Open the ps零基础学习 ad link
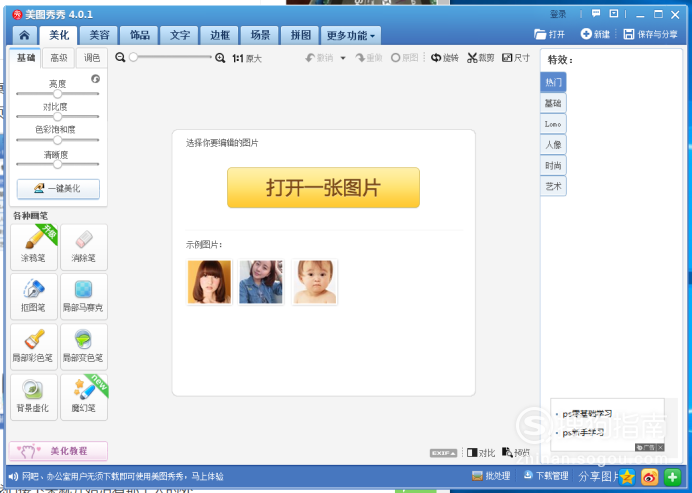692x493 pixels. point(587,414)
